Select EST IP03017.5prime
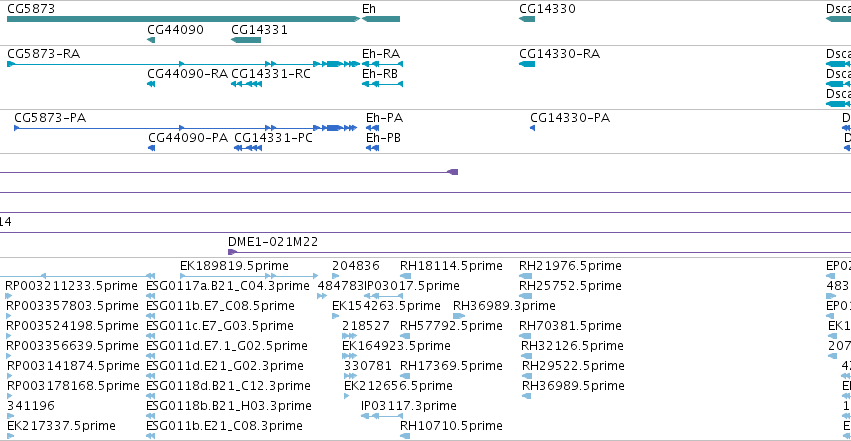Viewport: 851px width, 441px height. (412, 286)
